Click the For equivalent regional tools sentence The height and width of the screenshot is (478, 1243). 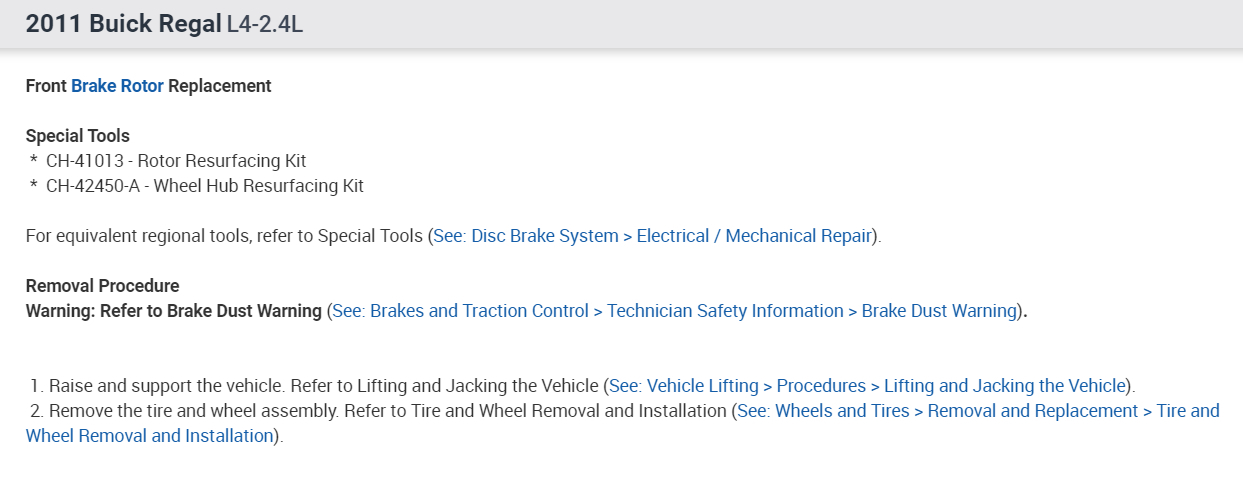point(226,237)
